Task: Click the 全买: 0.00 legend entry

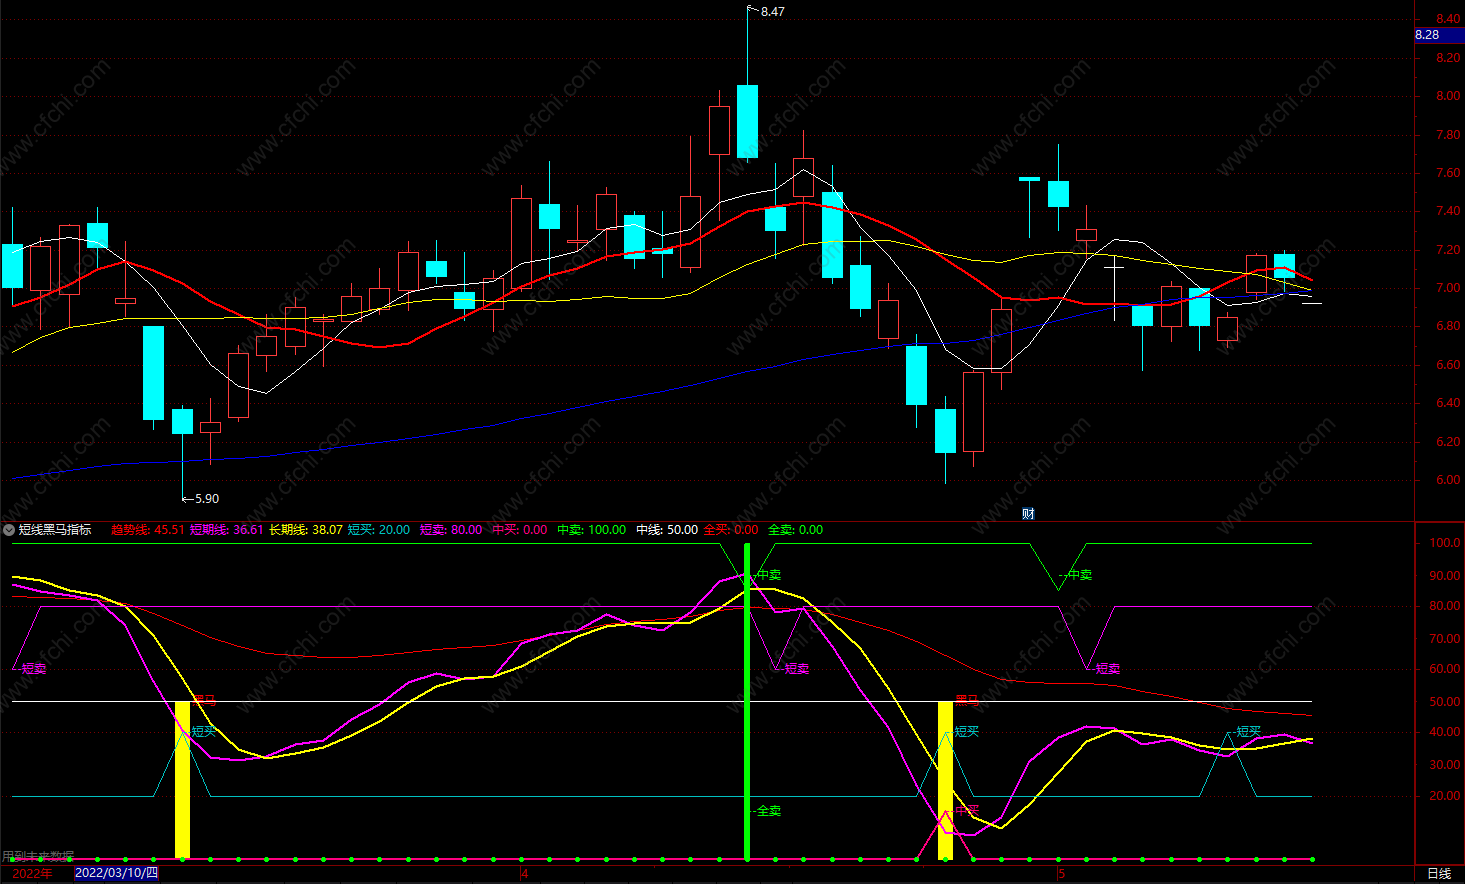Action: (730, 530)
